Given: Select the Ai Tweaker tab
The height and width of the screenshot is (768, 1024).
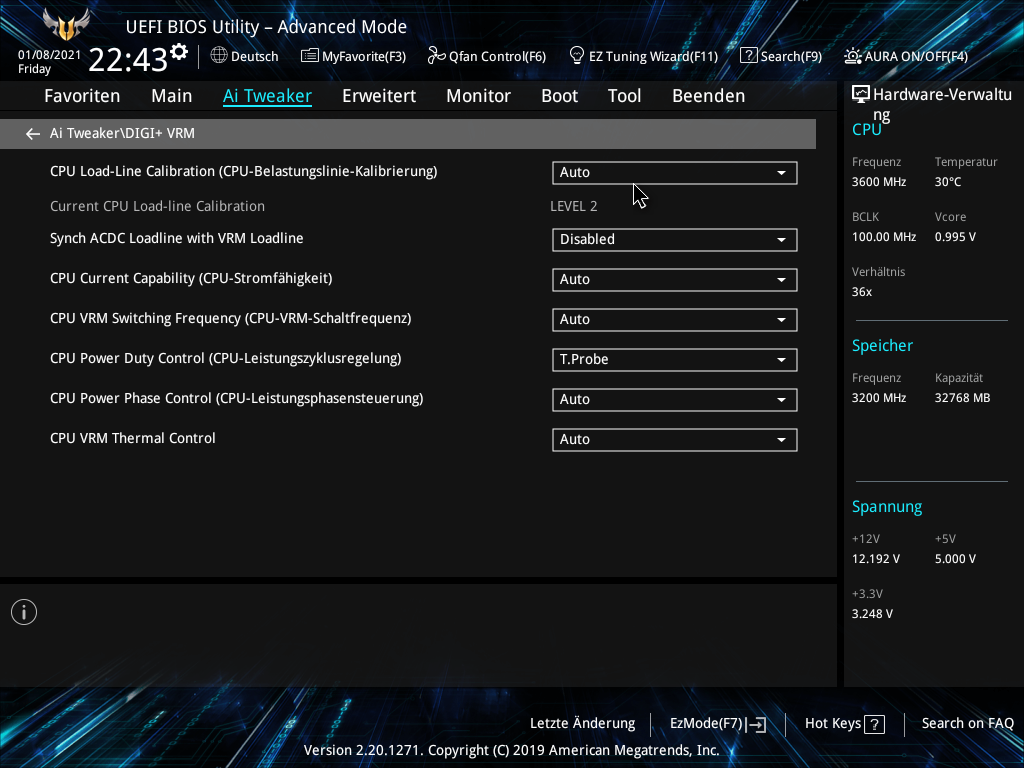Looking at the screenshot, I should click(x=267, y=96).
